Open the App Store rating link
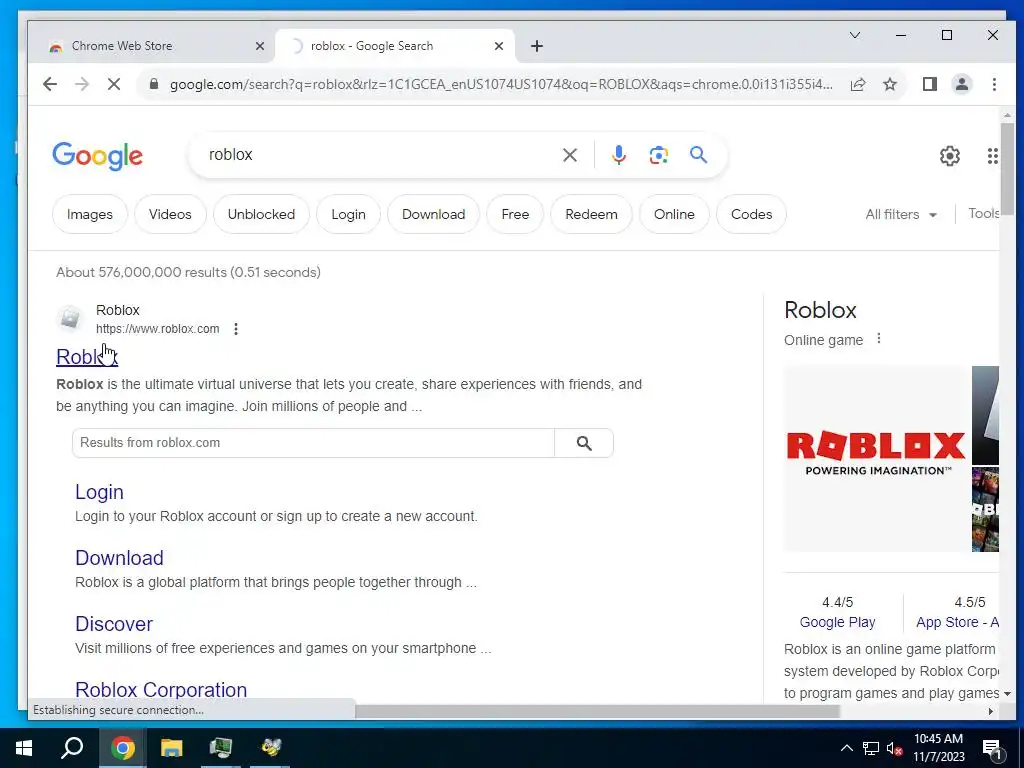This screenshot has width=1024, height=768. (x=957, y=622)
